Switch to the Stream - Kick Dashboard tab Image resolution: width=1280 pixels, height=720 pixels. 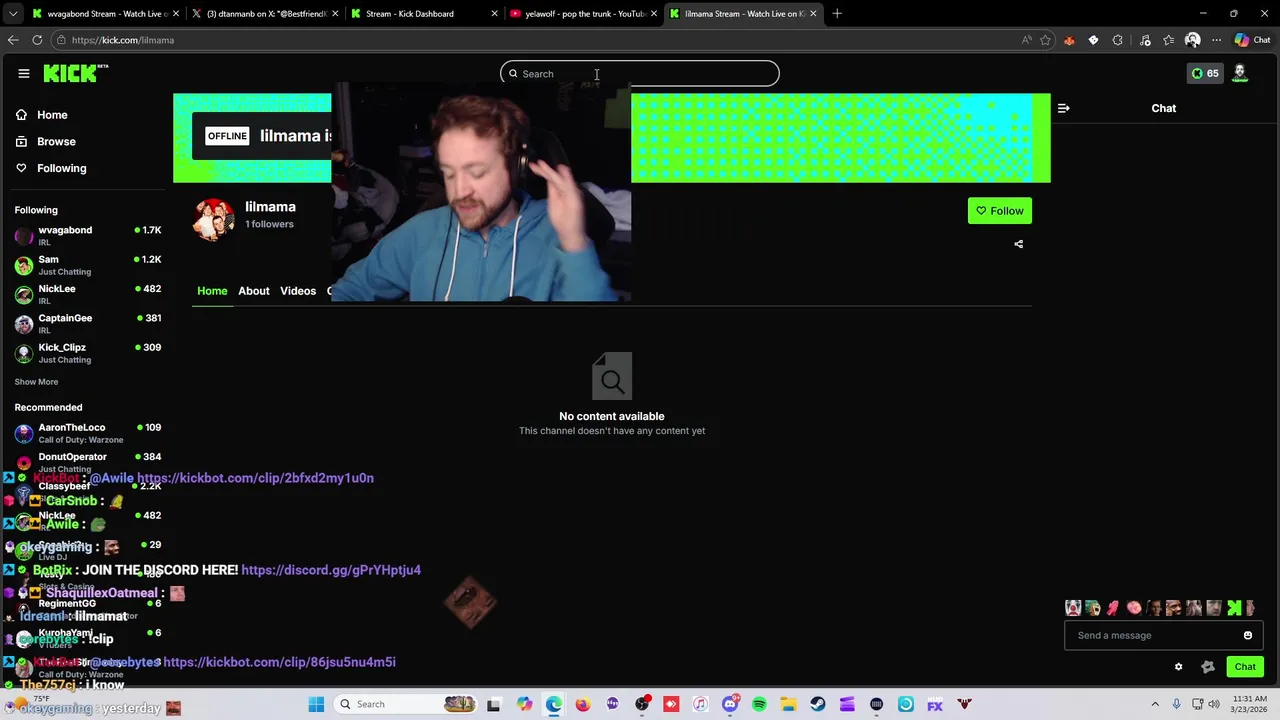coord(425,14)
